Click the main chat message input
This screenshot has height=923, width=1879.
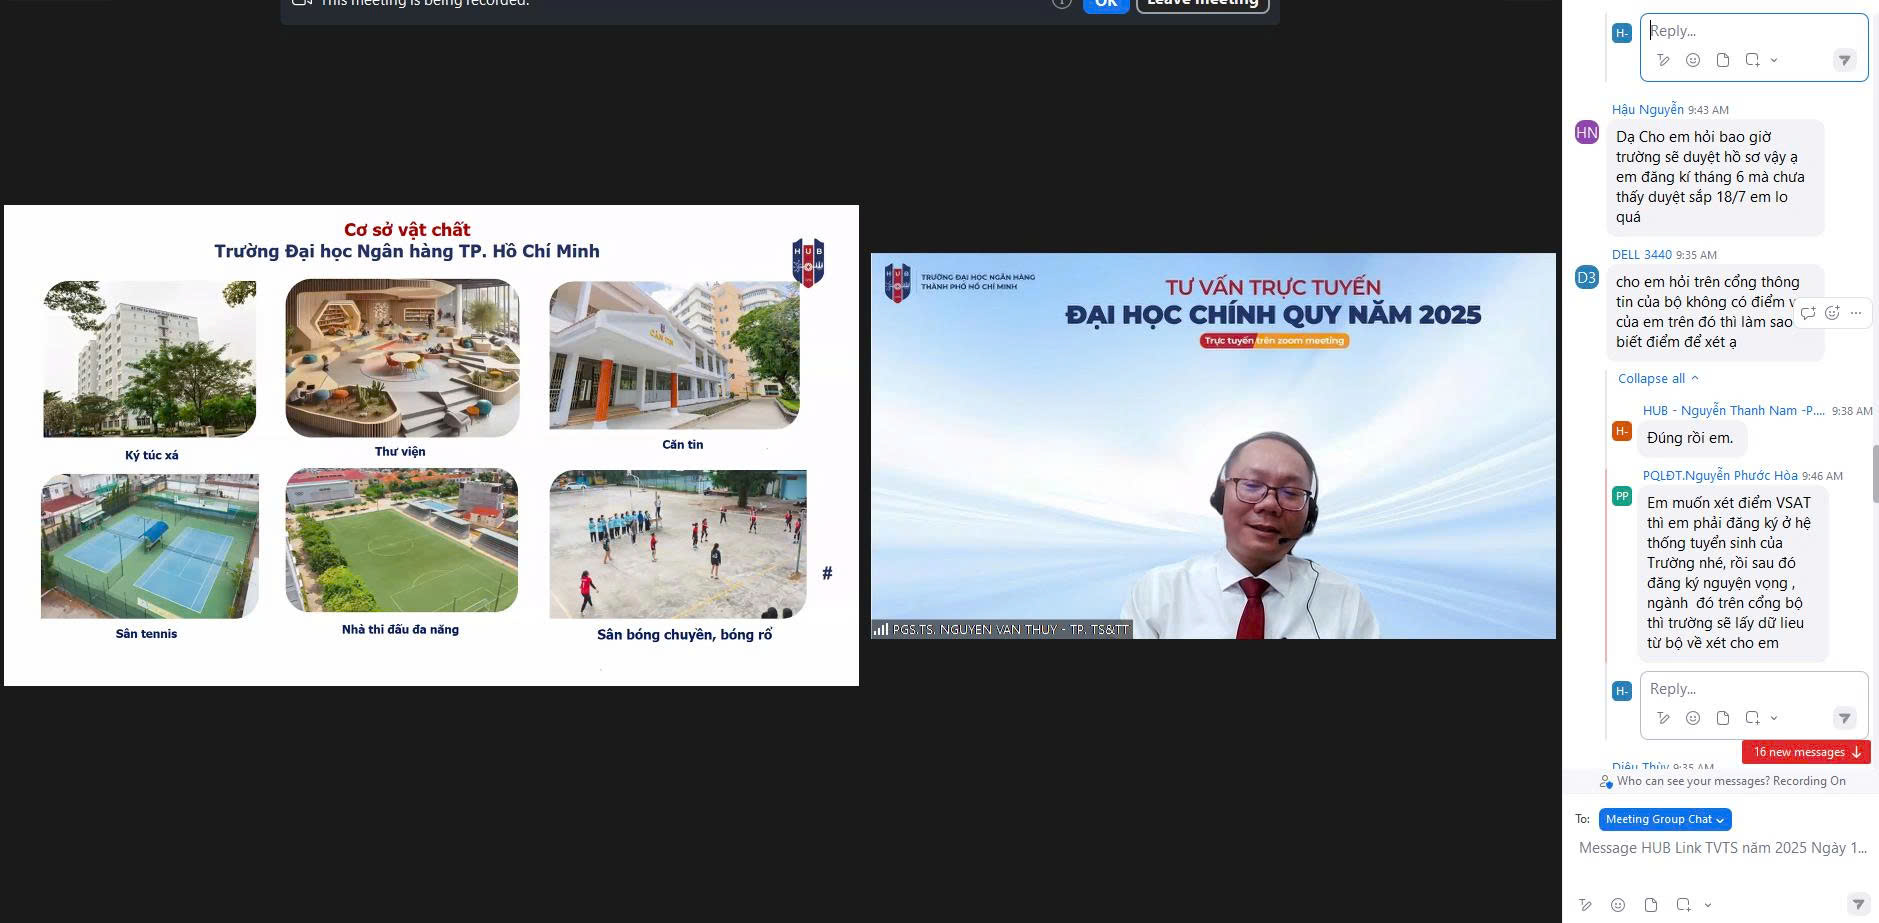tap(1723, 848)
